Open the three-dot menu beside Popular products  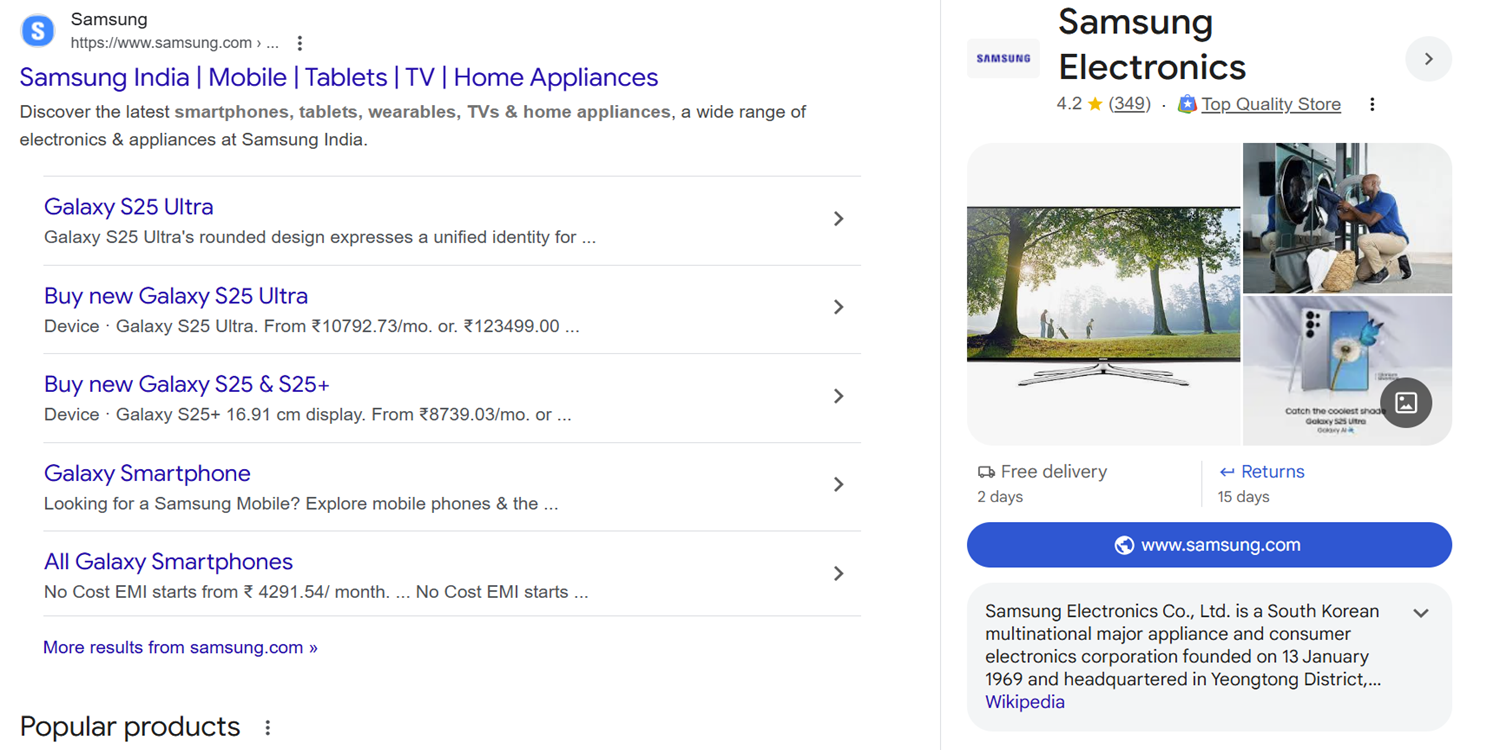click(267, 727)
